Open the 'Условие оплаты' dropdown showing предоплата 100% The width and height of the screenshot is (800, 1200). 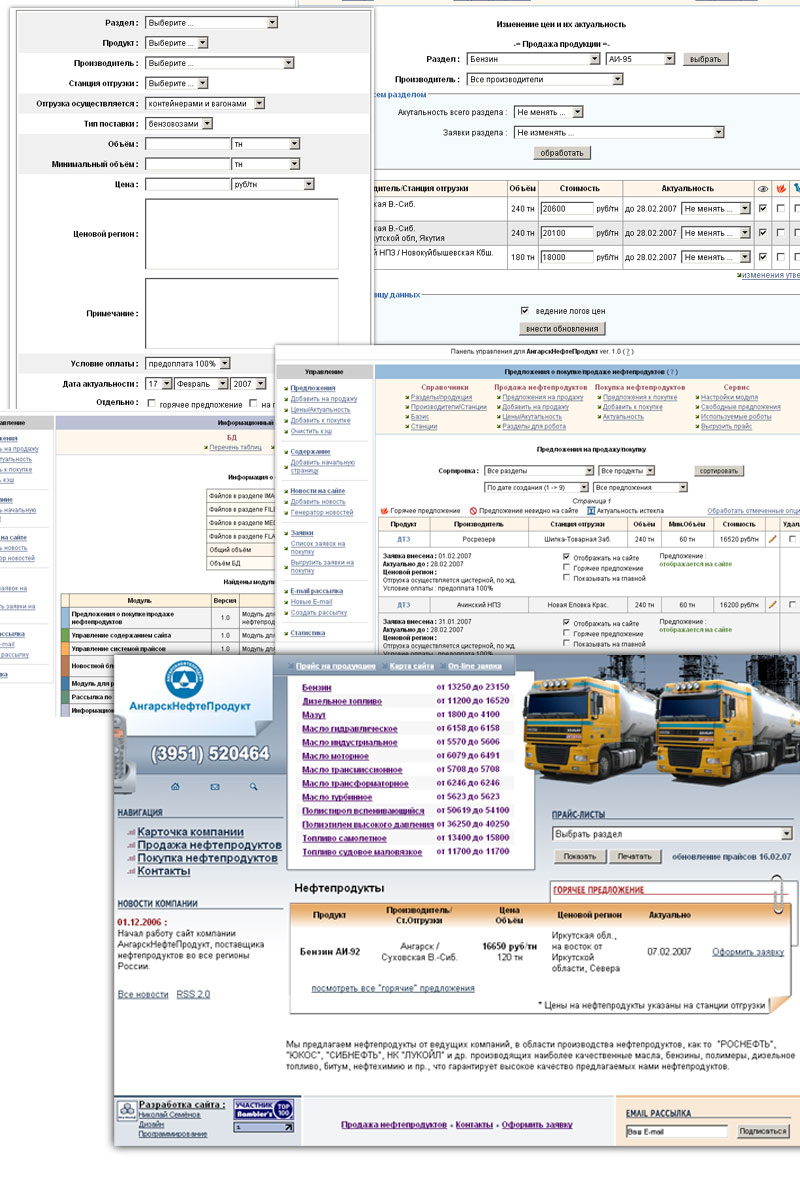pyautogui.click(x=188, y=363)
